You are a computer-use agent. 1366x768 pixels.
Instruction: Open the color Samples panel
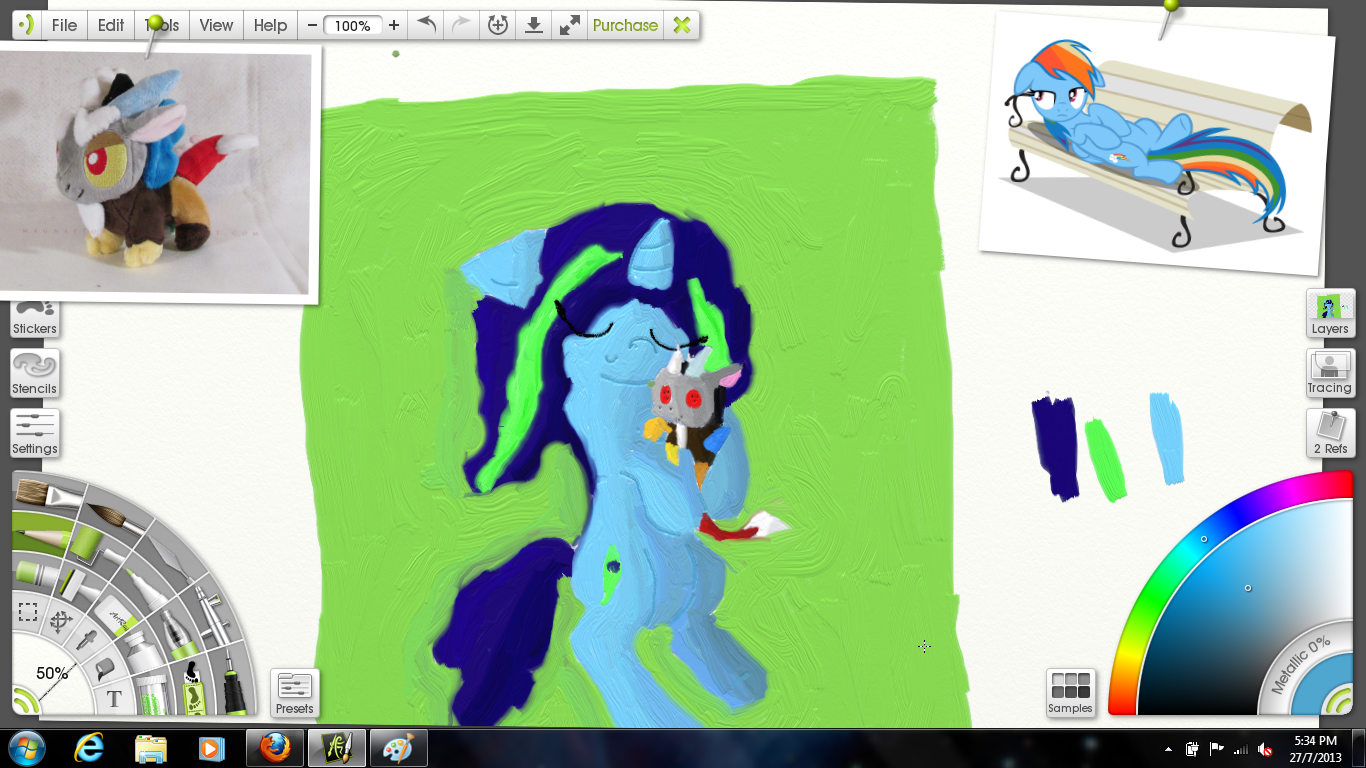[x=1070, y=693]
